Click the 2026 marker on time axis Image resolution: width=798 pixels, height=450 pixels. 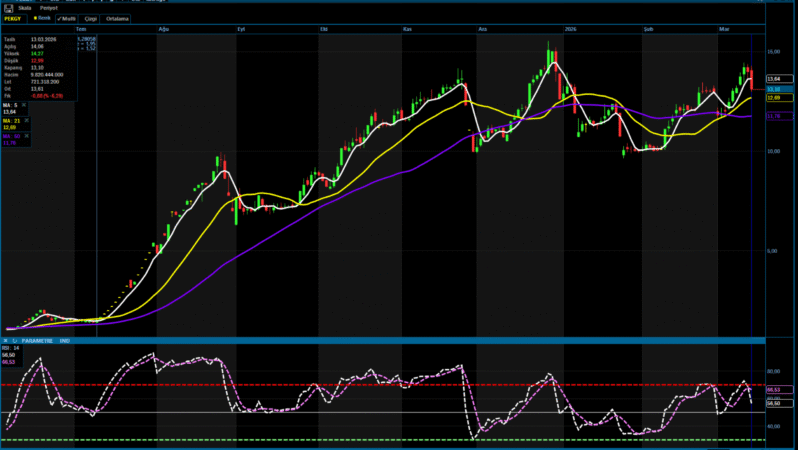[571, 30]
